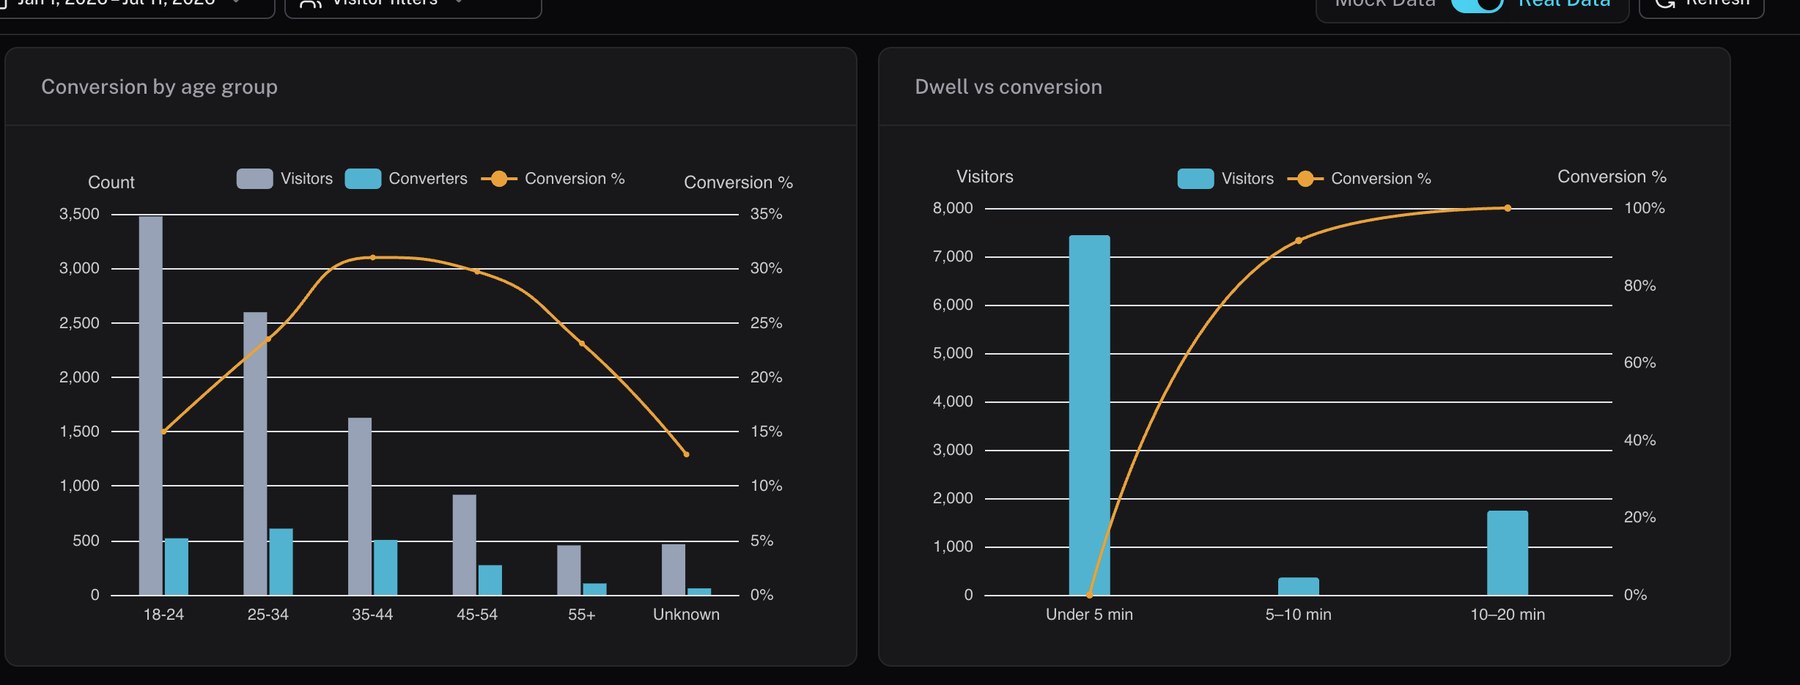Select the 5–10 min conversion point
The height and width of the screenshot is (685, 1800).
(1298, 240)
